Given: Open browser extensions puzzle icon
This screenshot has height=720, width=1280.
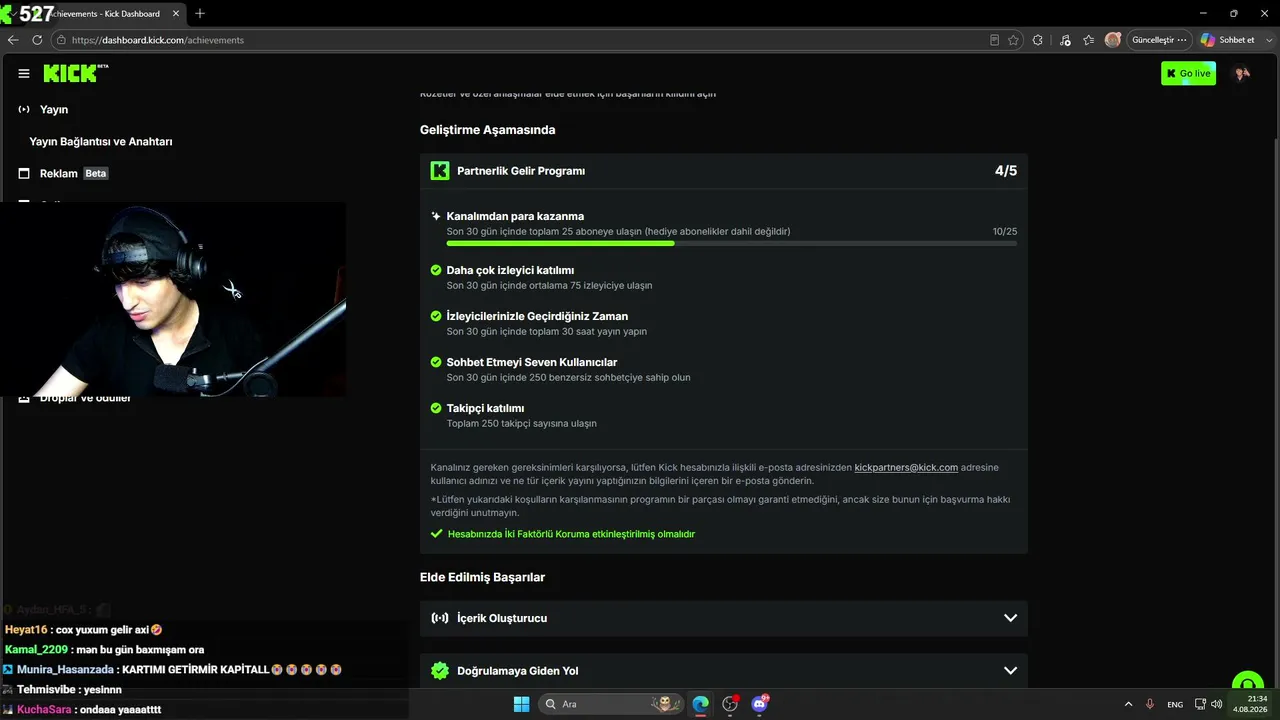Looking at the screenshot, I should [x=1038, y=40].
